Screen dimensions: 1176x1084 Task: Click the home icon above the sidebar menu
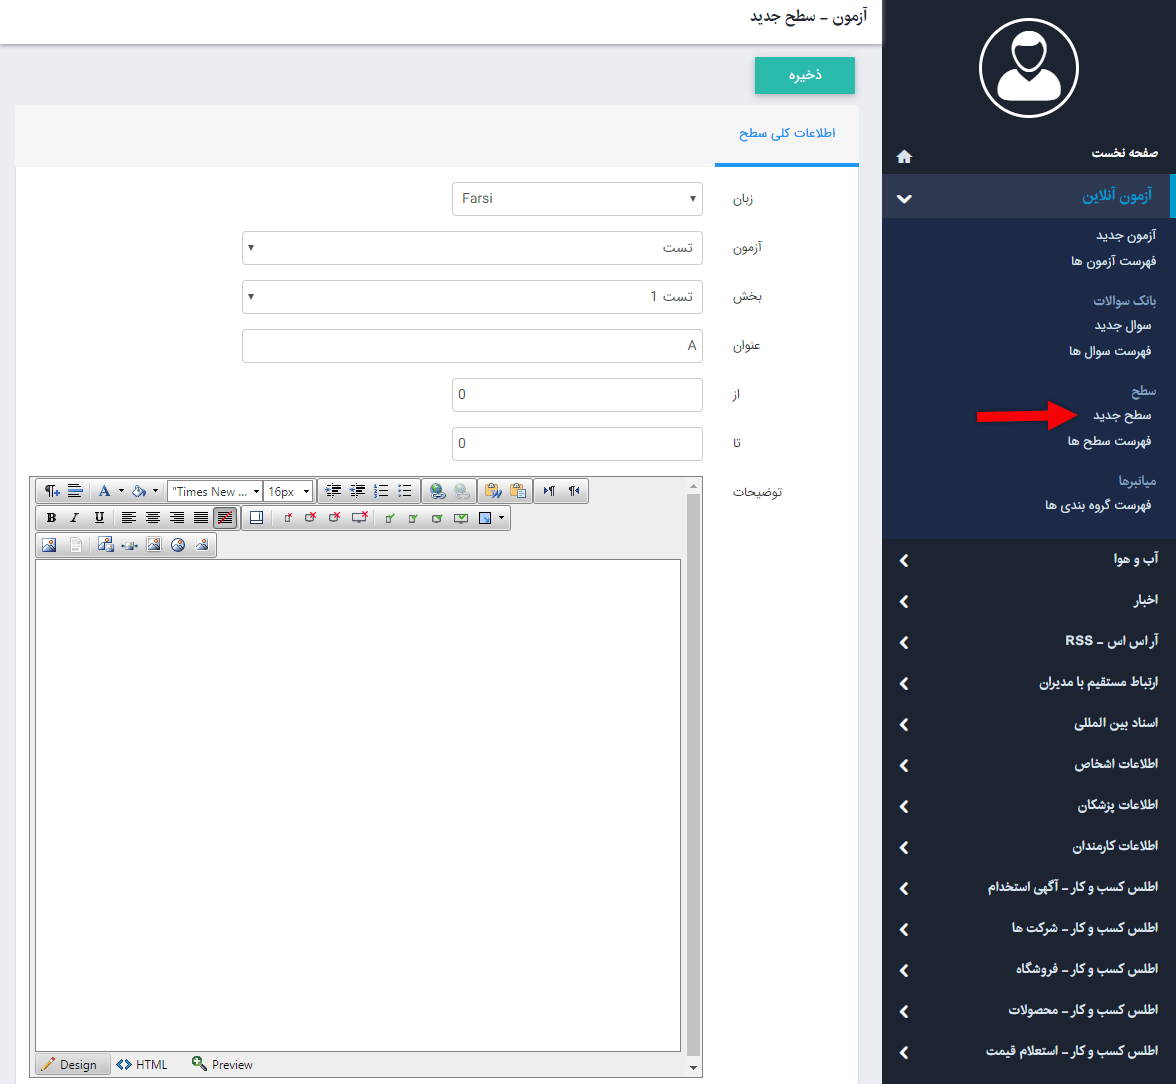904,156
